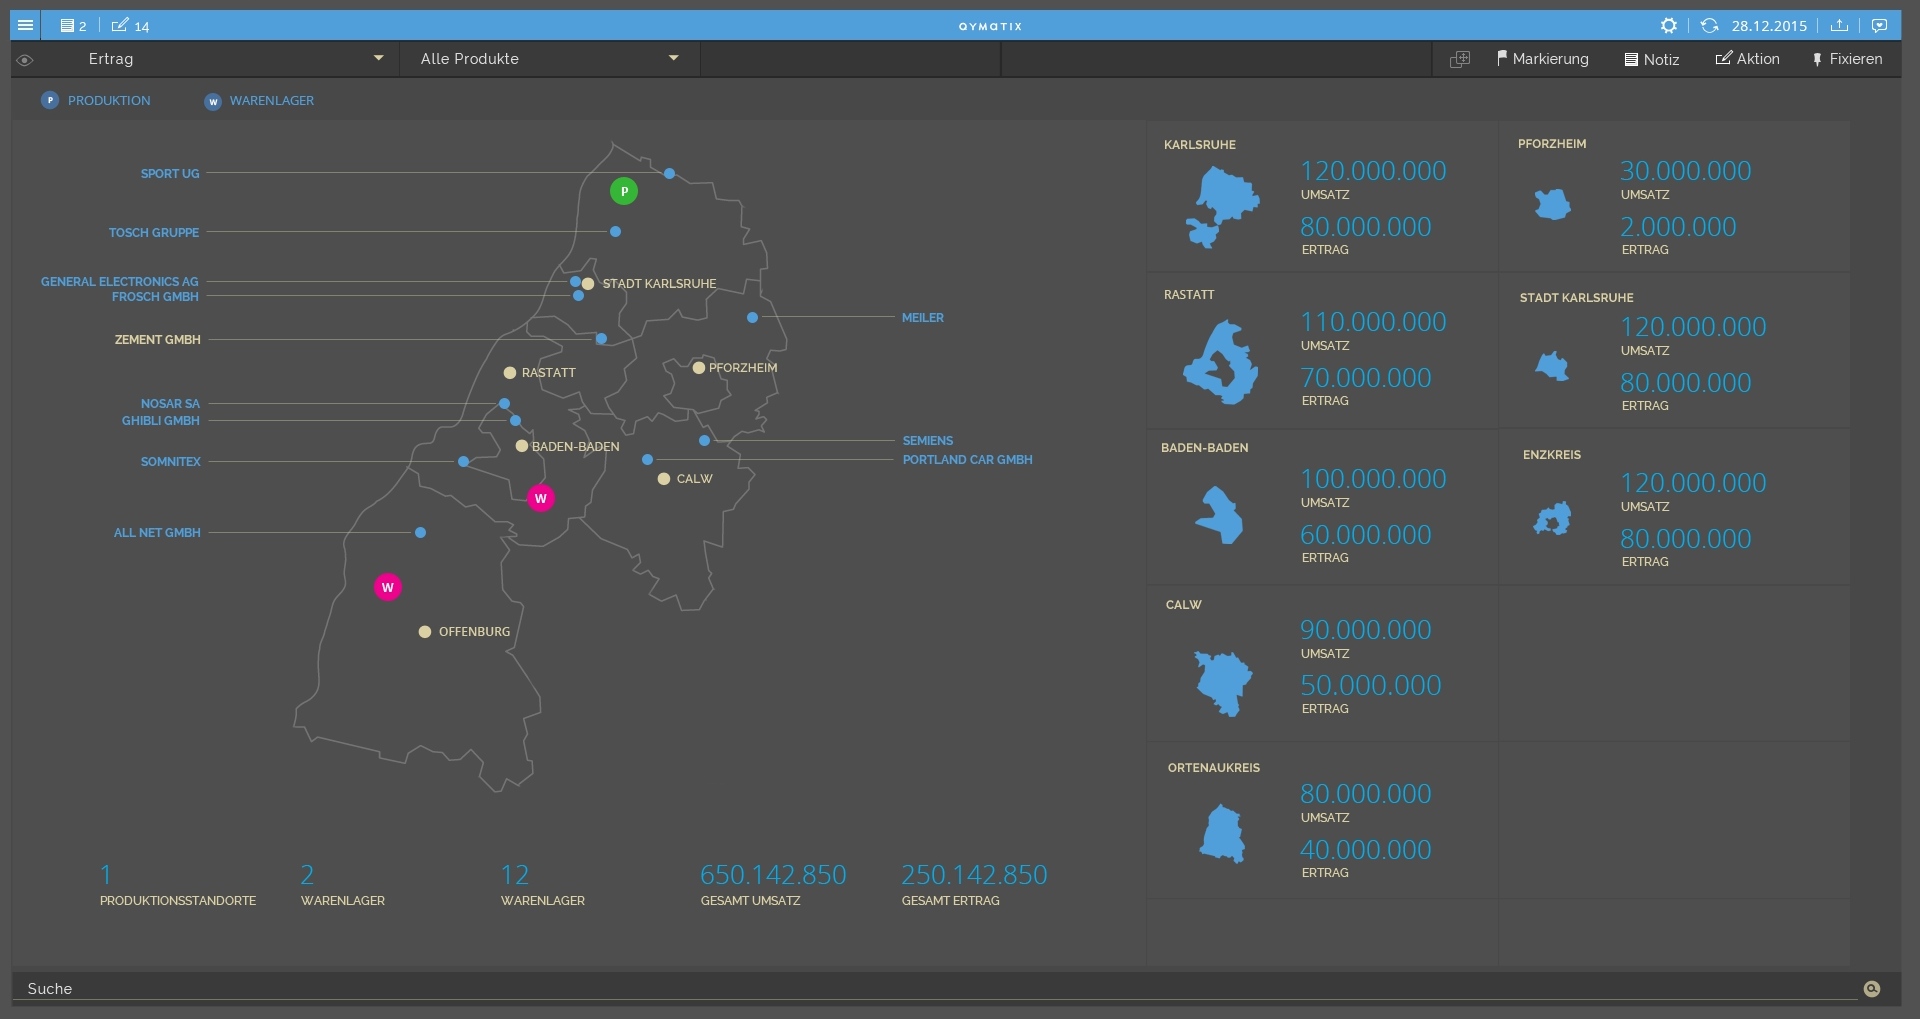Screen dimensions: 1920x1019
Task: Click the duplicate window icon
Action: pos(1460,59)
